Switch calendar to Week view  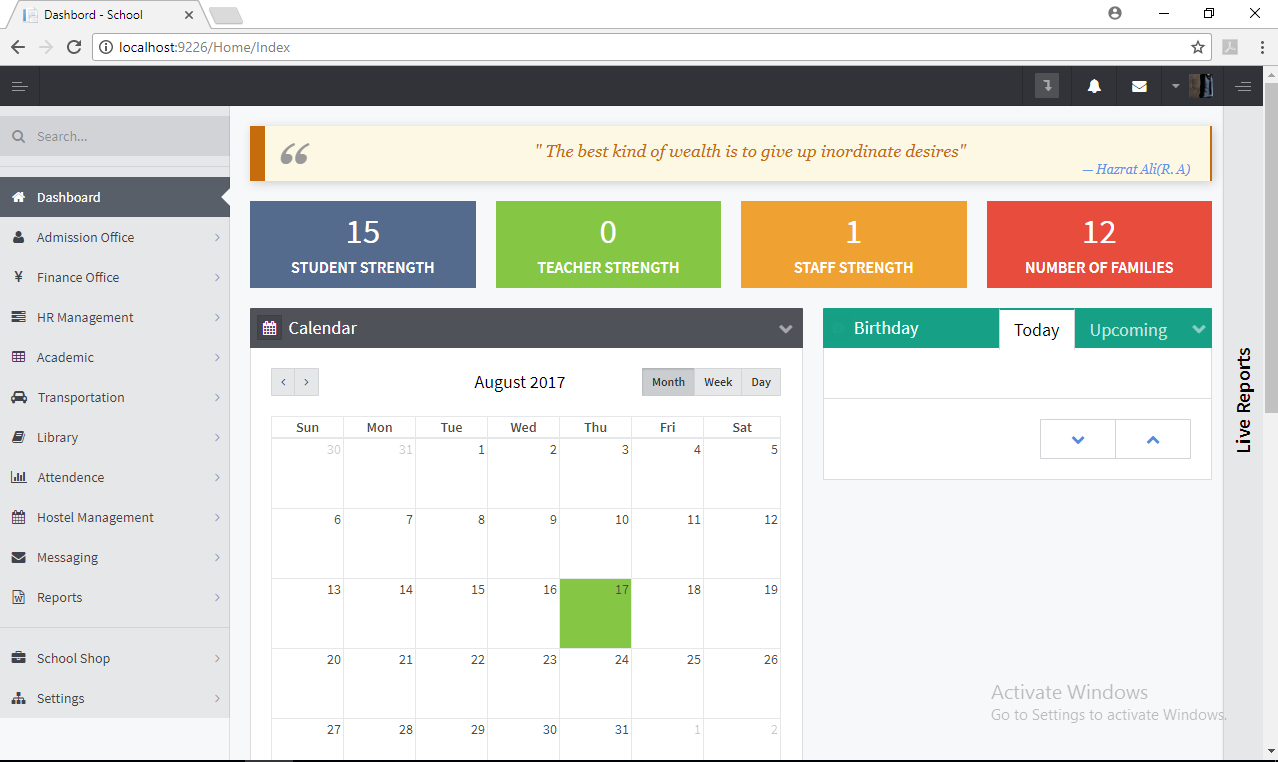tap(718, 382)
